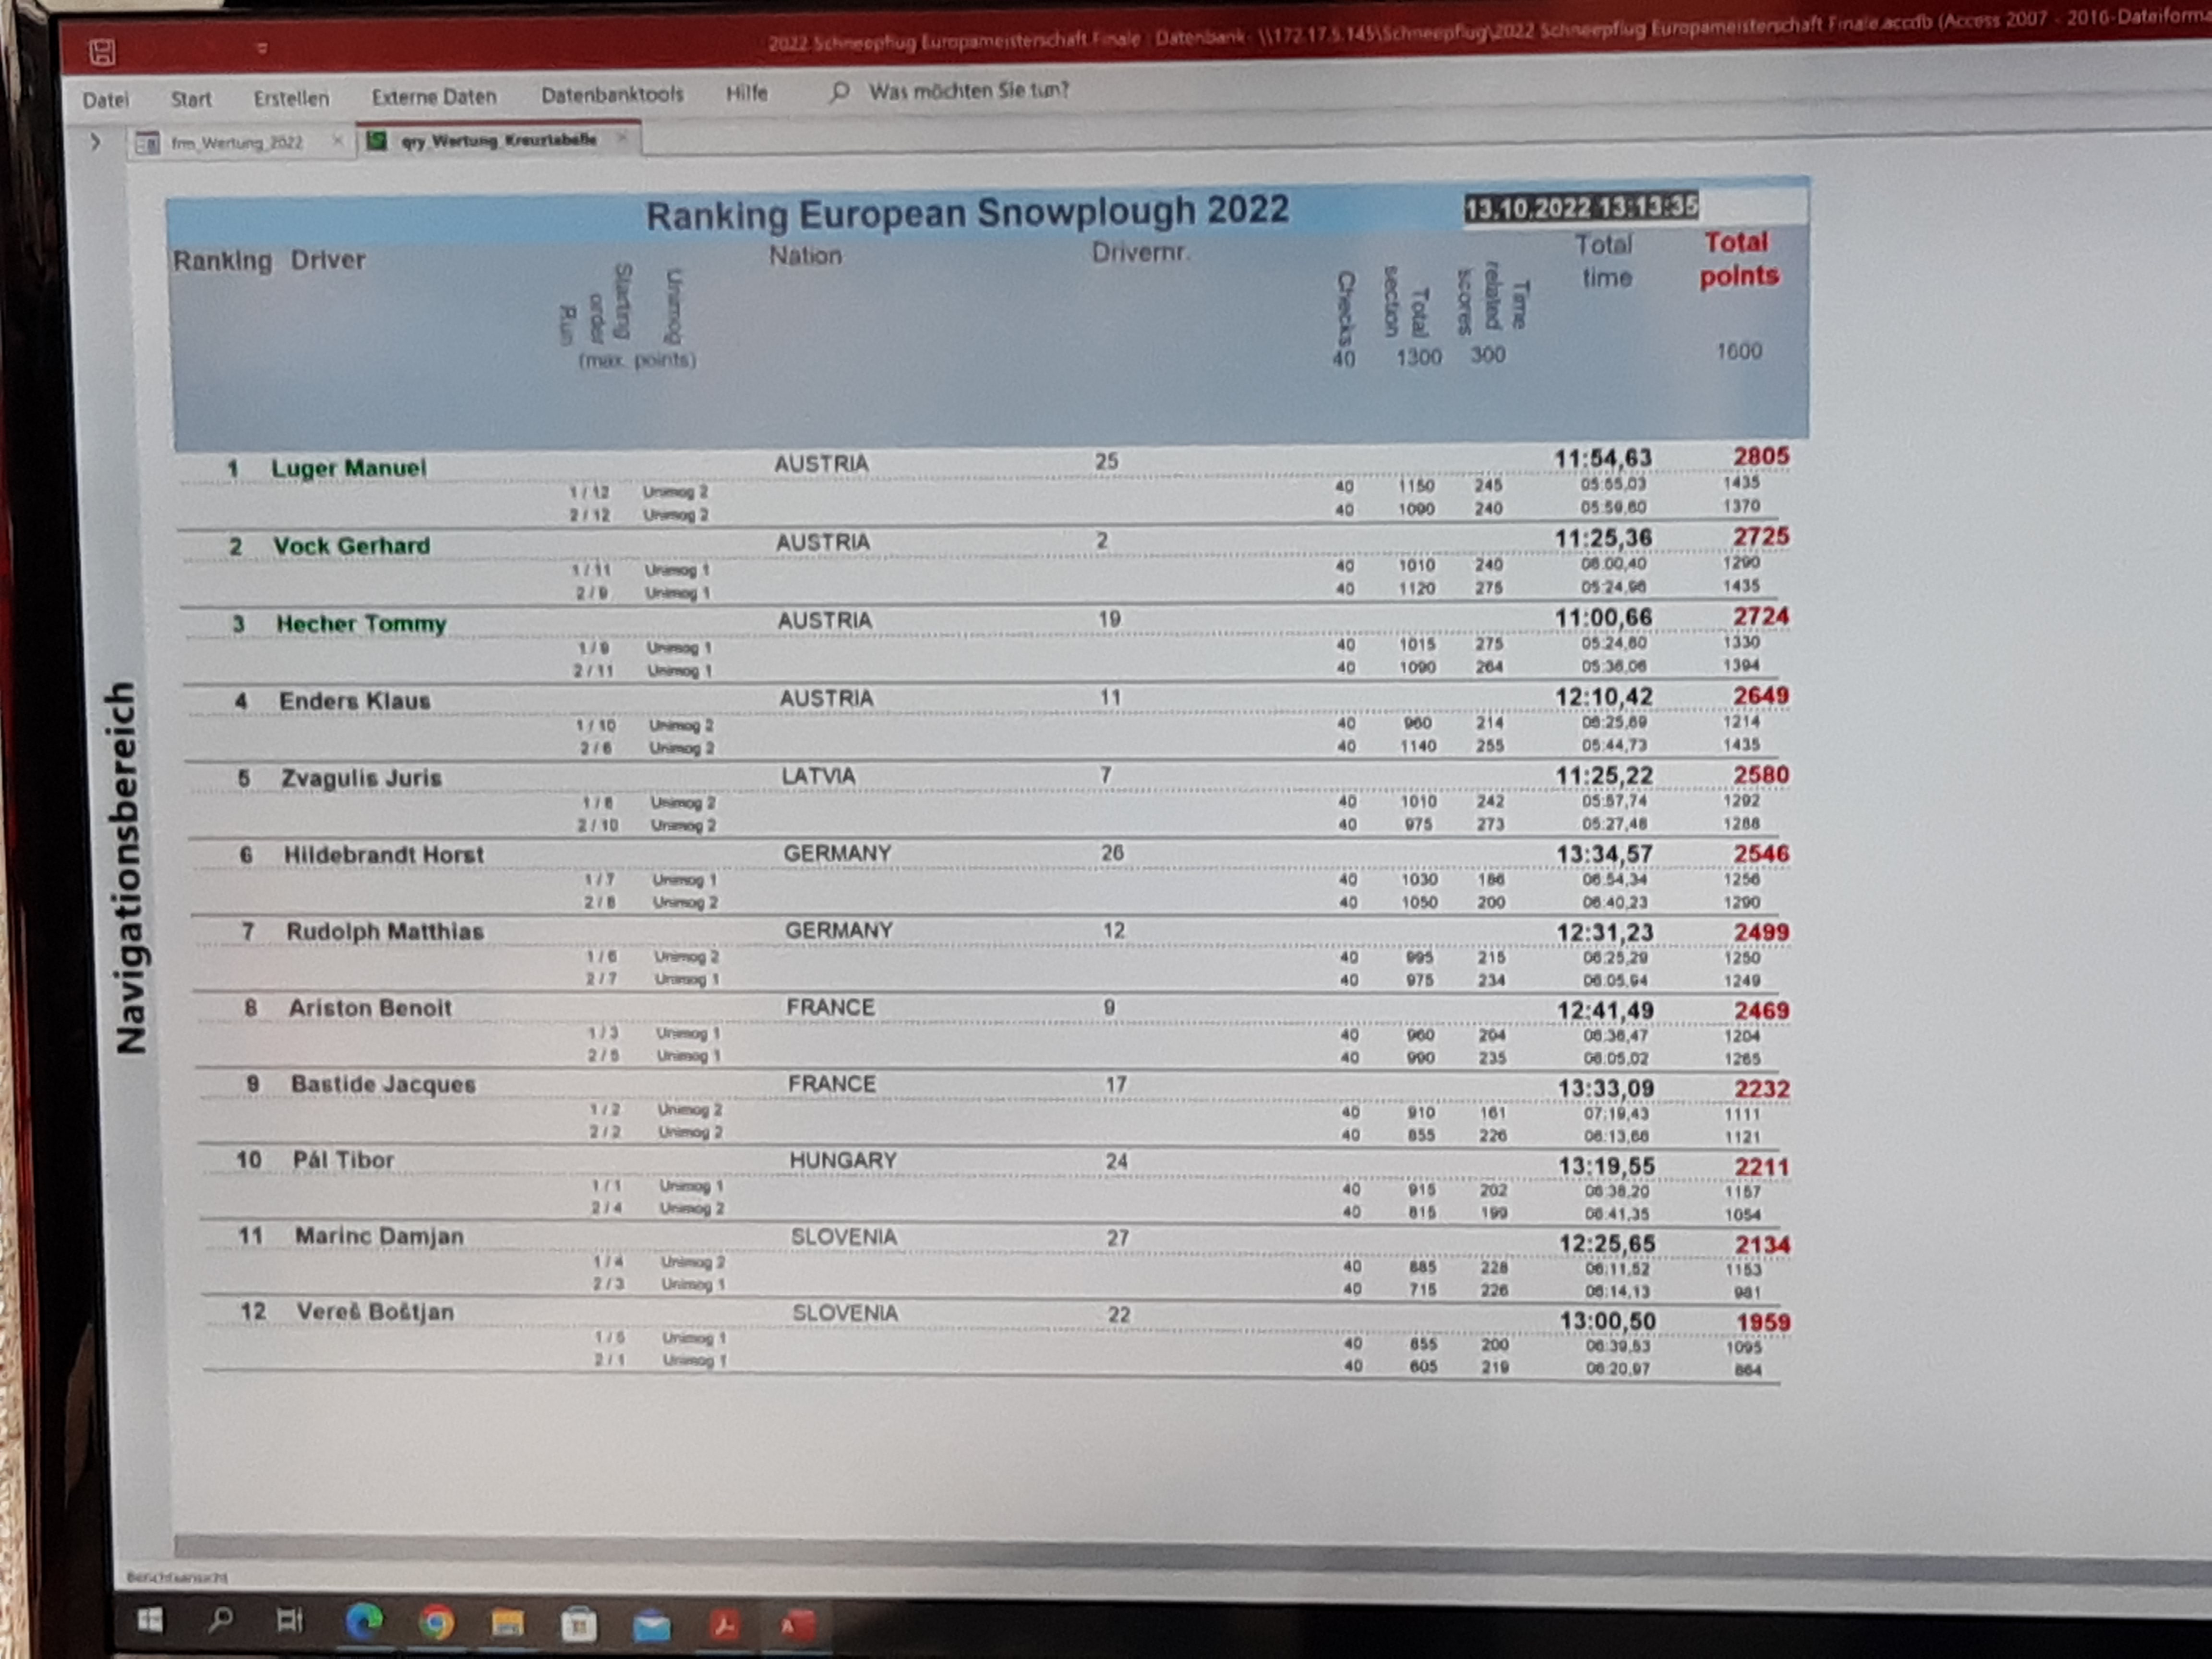Click the 'Driver' column header
The image size is (2212, 1659).
[328, 260]
